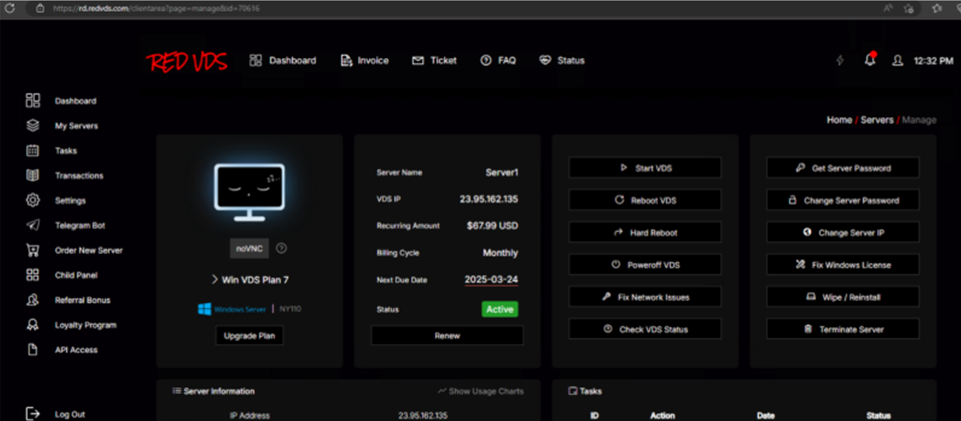Click the lightning bolt icon in header

coord(840,60)
